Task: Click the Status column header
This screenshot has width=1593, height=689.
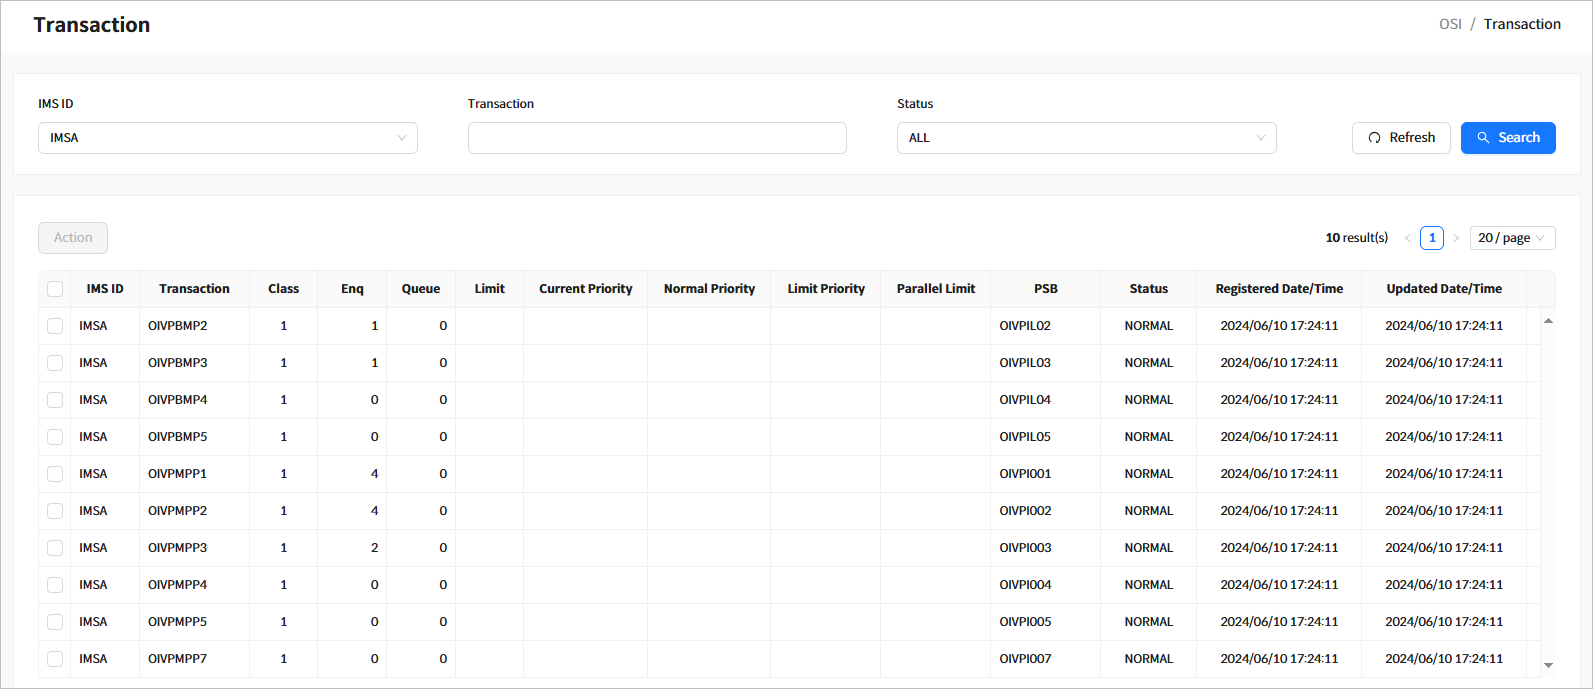Action: point(1148,289)
